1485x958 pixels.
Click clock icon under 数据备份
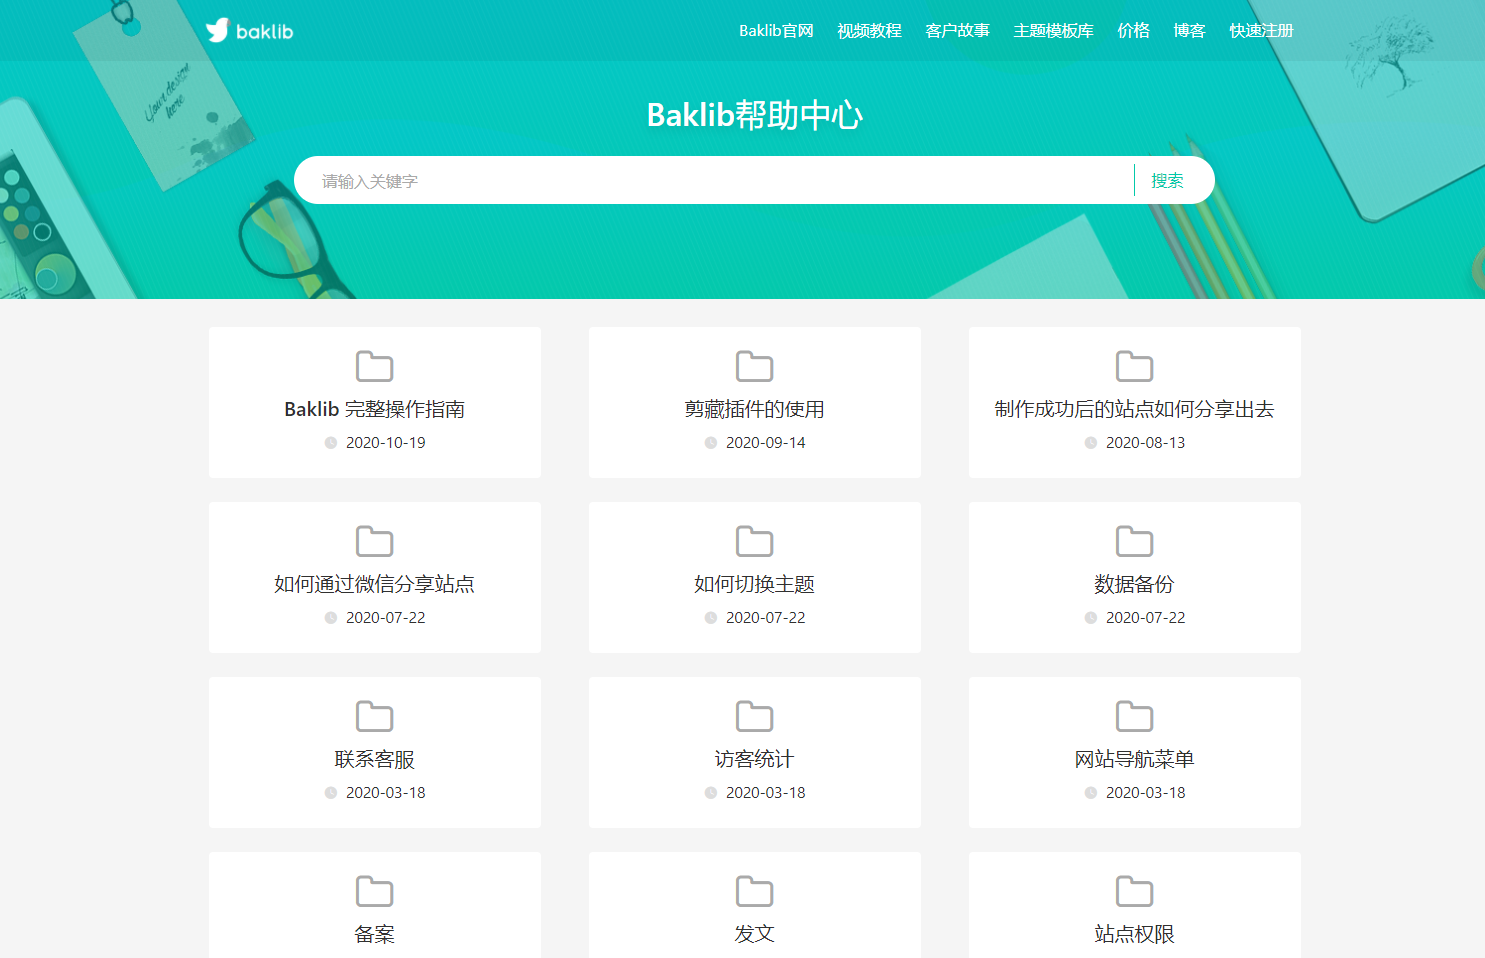tap(1091, 618)
